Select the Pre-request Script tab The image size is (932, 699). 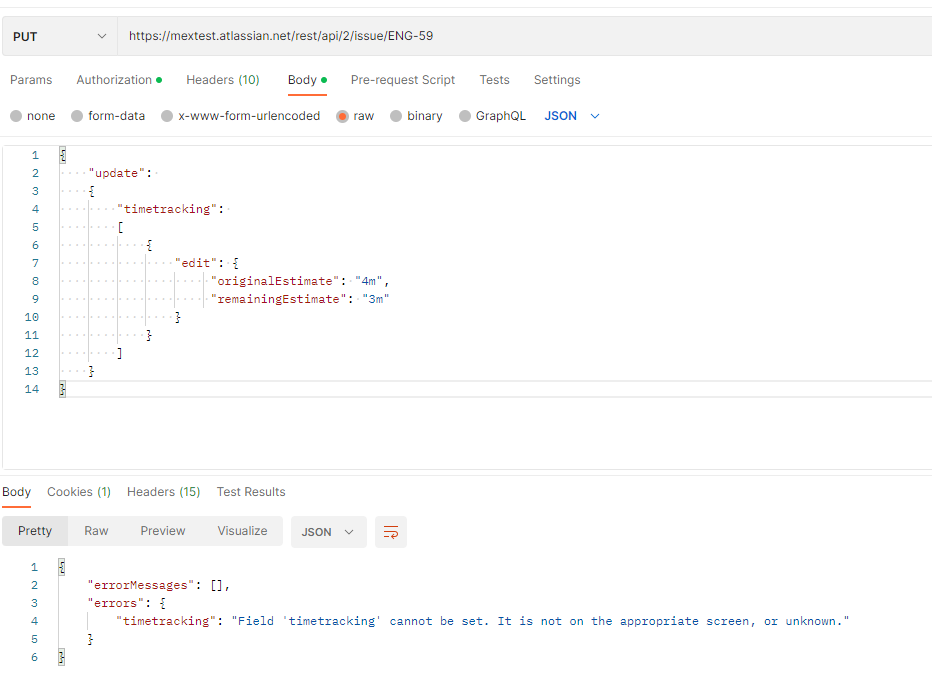click(403, 80)
